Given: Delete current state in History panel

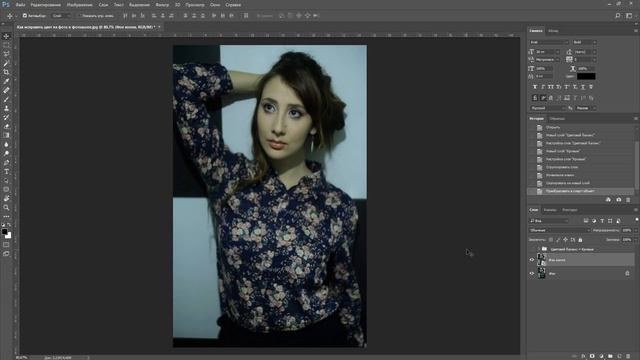Looking at the screenshot, I should click(628, 200).
